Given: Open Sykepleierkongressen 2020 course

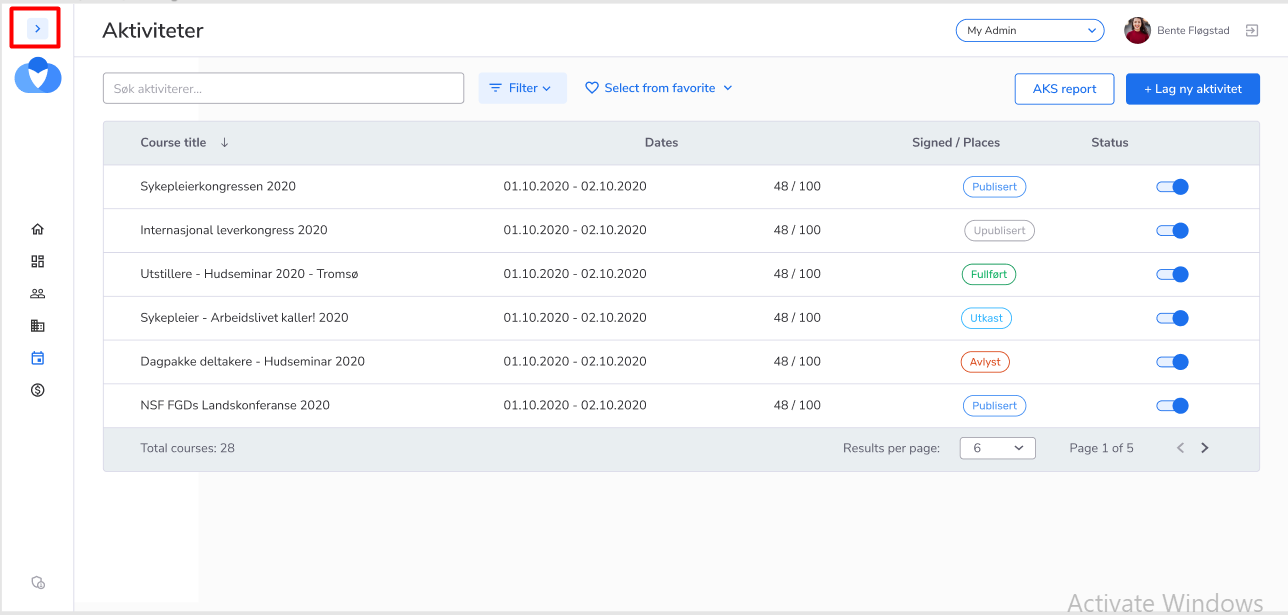Looking at the screenshot, I should tap(218, 186).
